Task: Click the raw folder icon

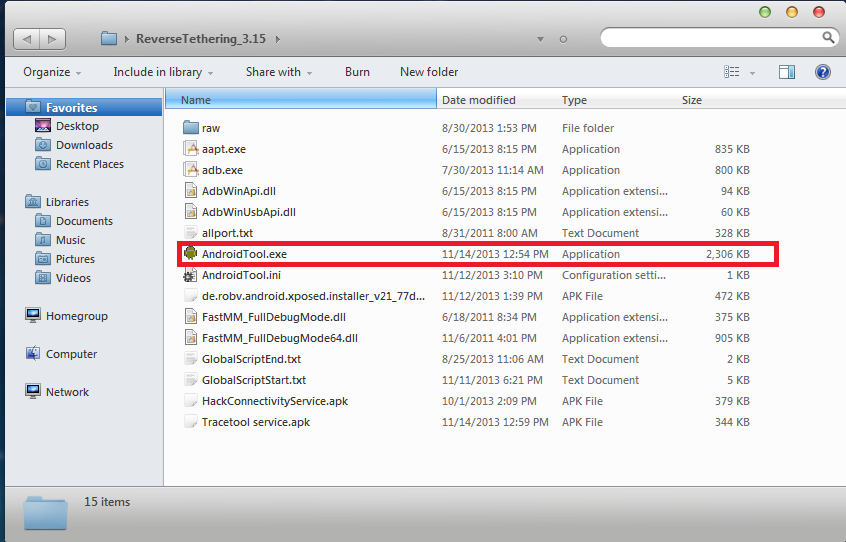Action: point(190,128)
